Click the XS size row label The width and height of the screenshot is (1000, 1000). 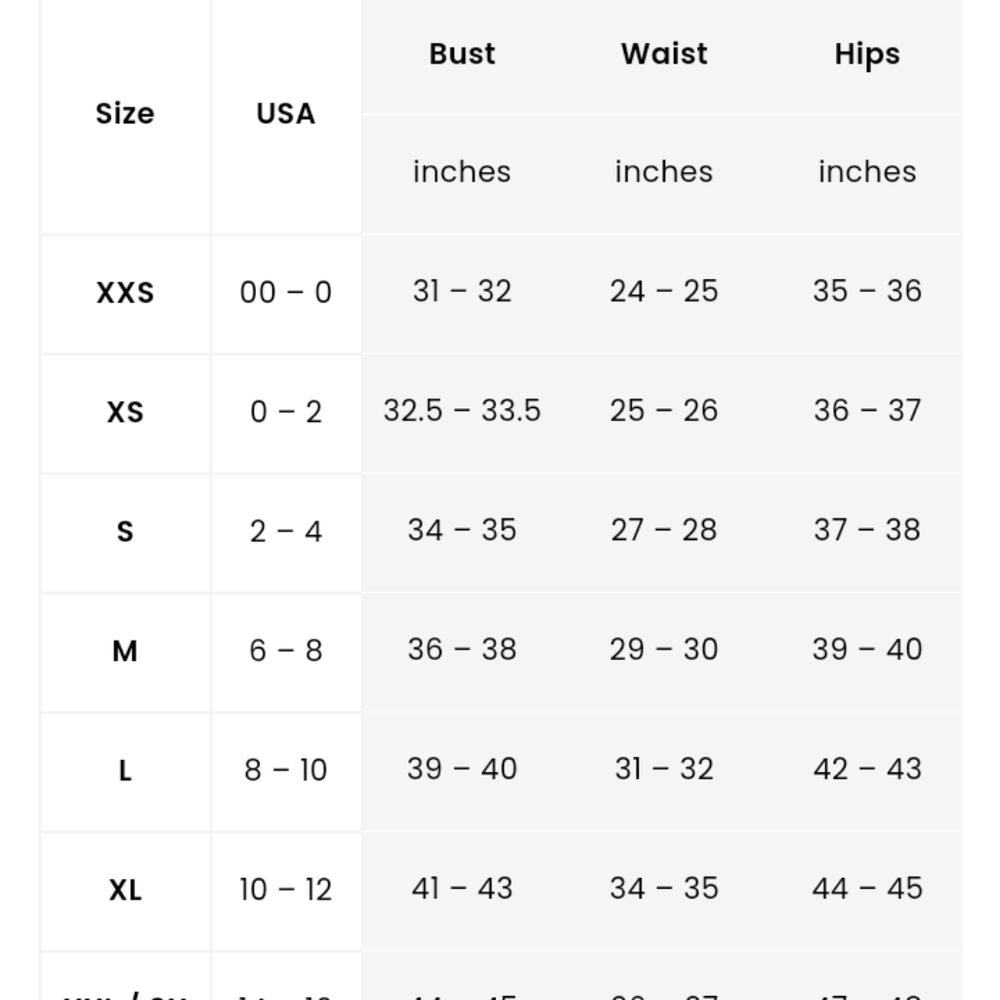(x=125, y=412)
